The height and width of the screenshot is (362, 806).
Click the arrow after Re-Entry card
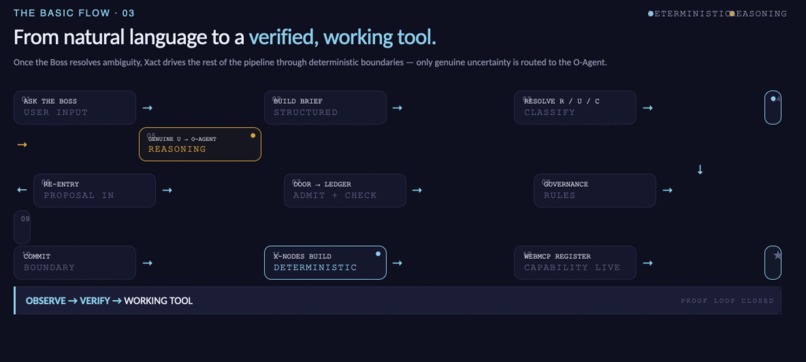(x=167, y=190)
